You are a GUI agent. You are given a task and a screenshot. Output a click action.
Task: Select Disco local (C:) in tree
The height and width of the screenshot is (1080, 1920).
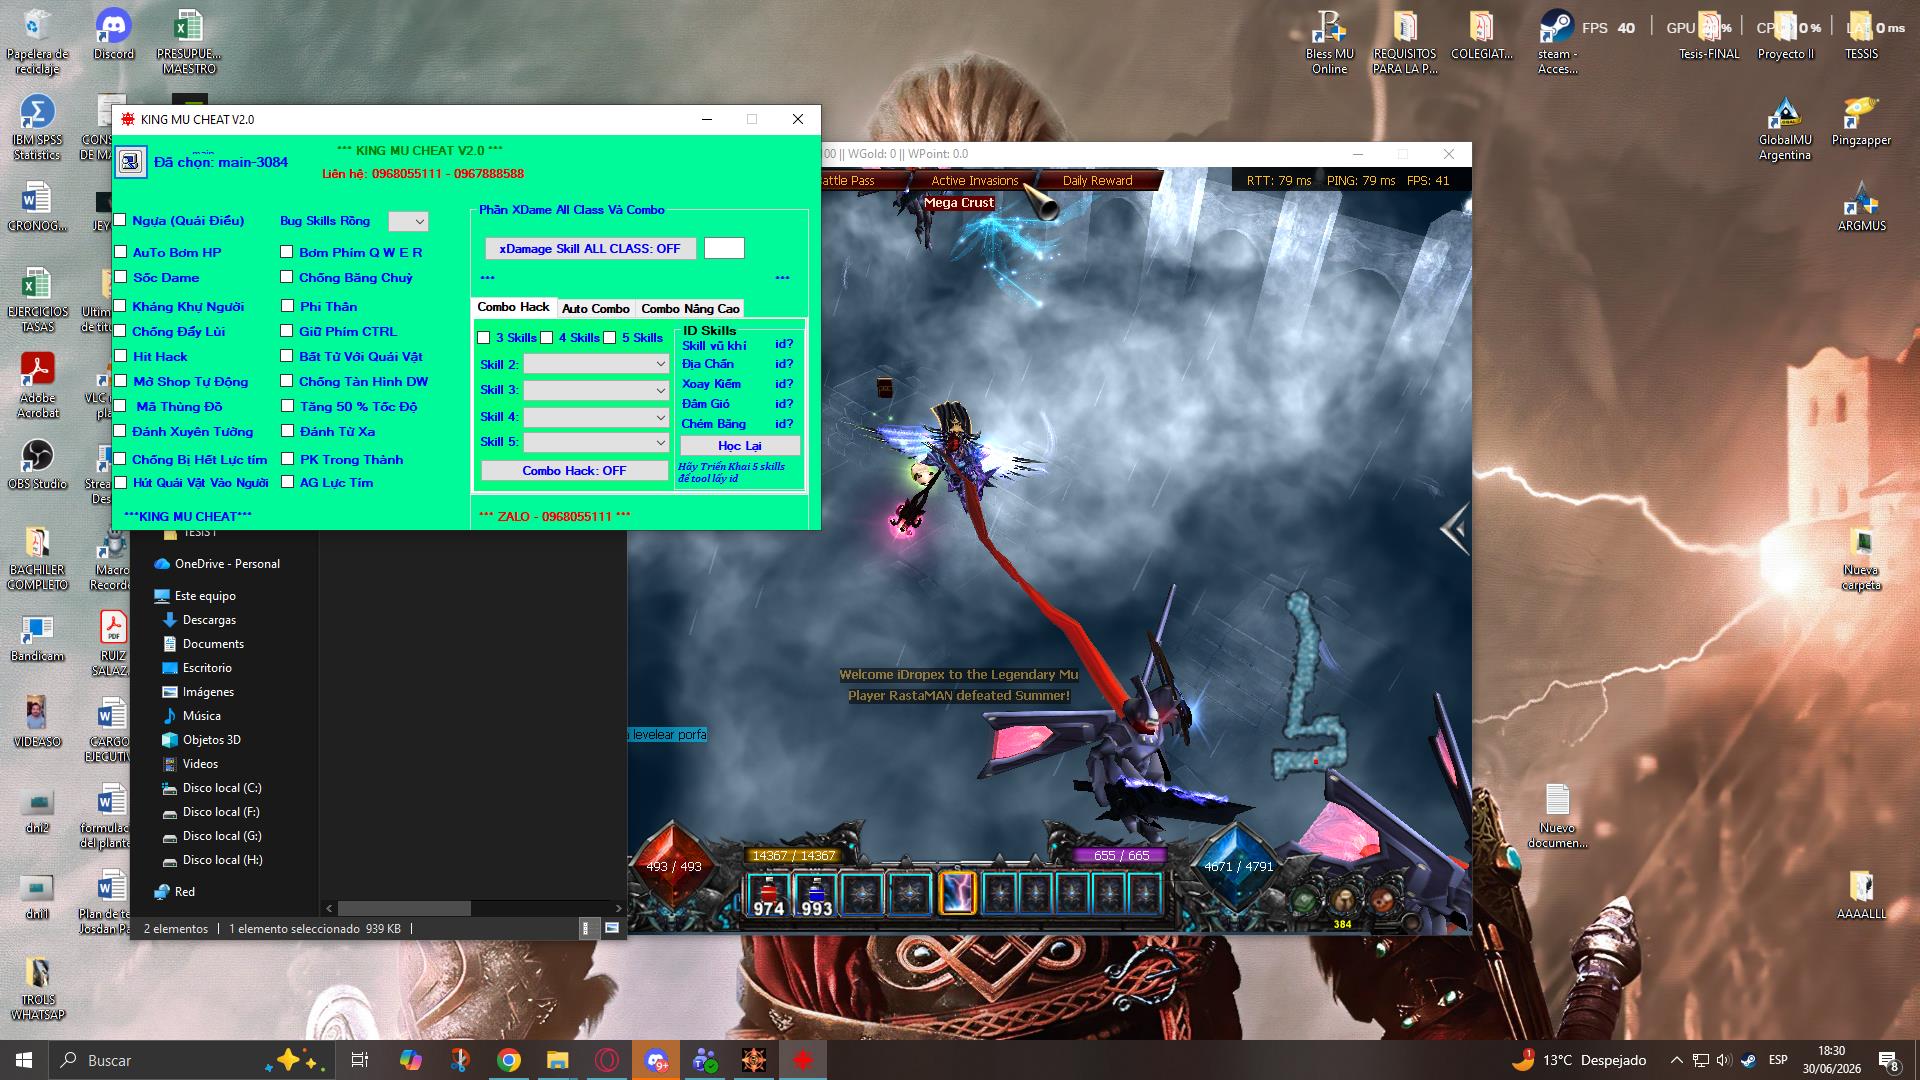(221, 788)
